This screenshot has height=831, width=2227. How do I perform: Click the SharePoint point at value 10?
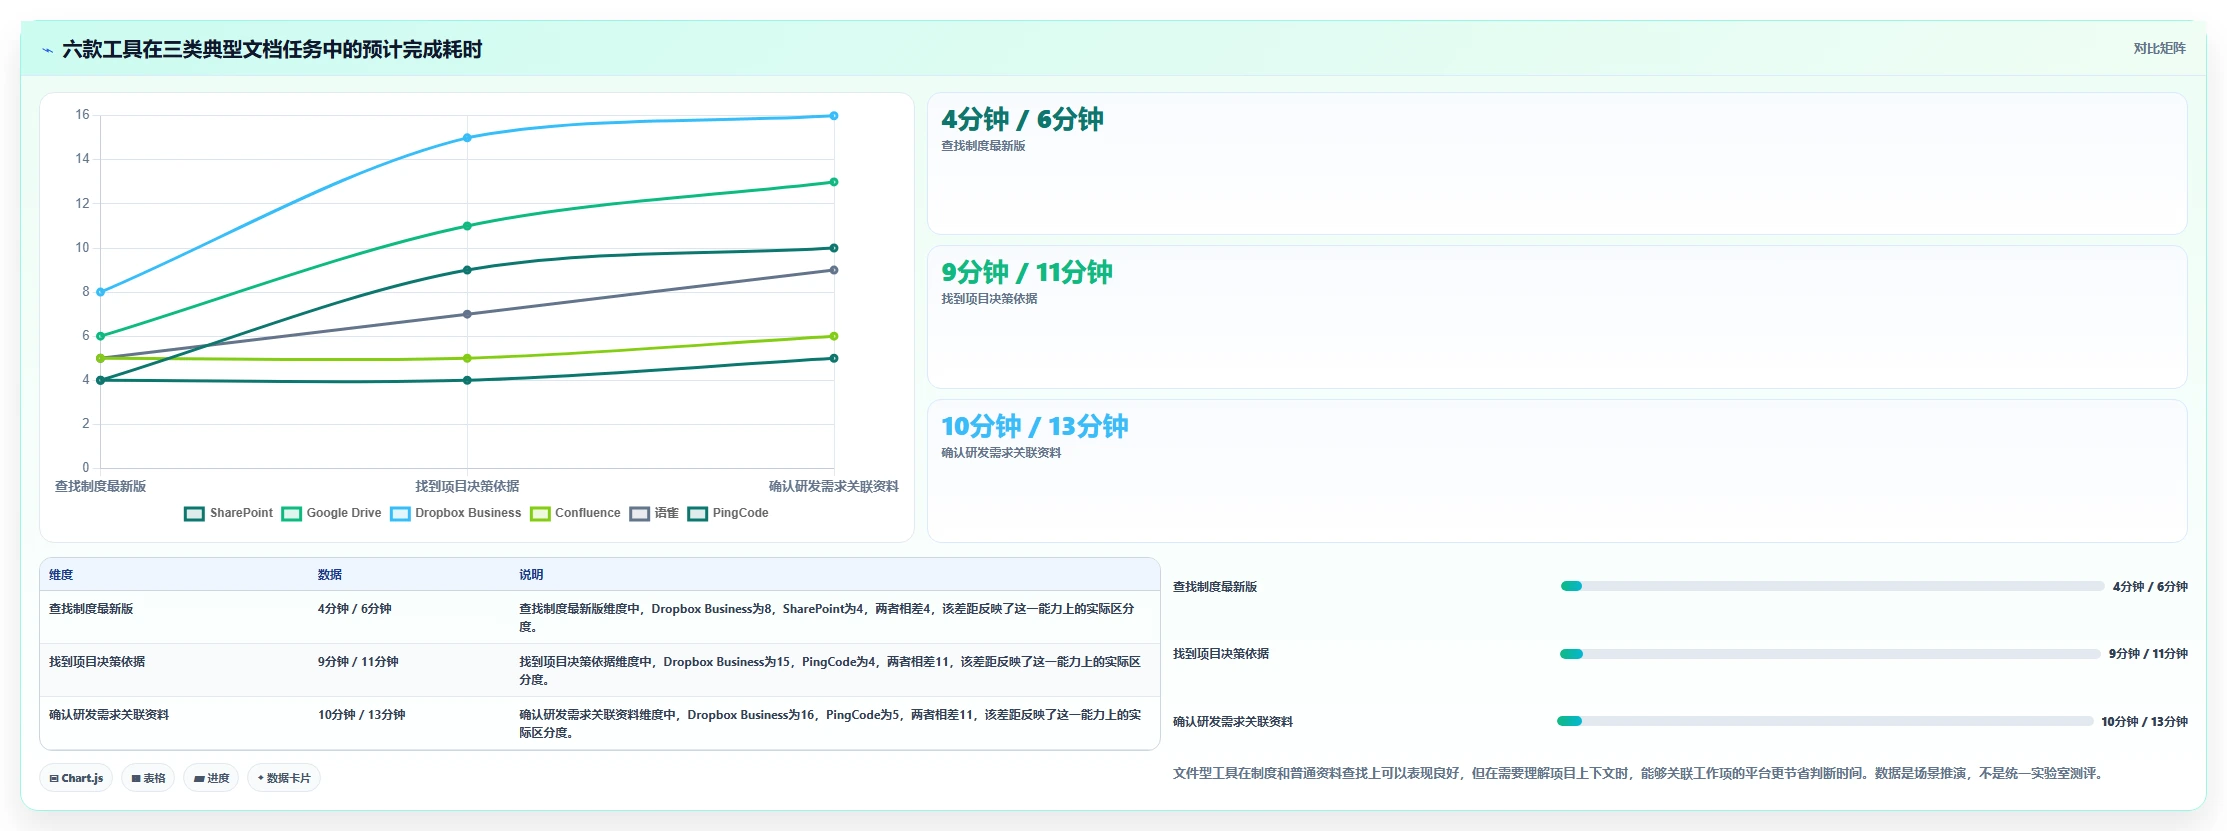[x=834, y=248]
